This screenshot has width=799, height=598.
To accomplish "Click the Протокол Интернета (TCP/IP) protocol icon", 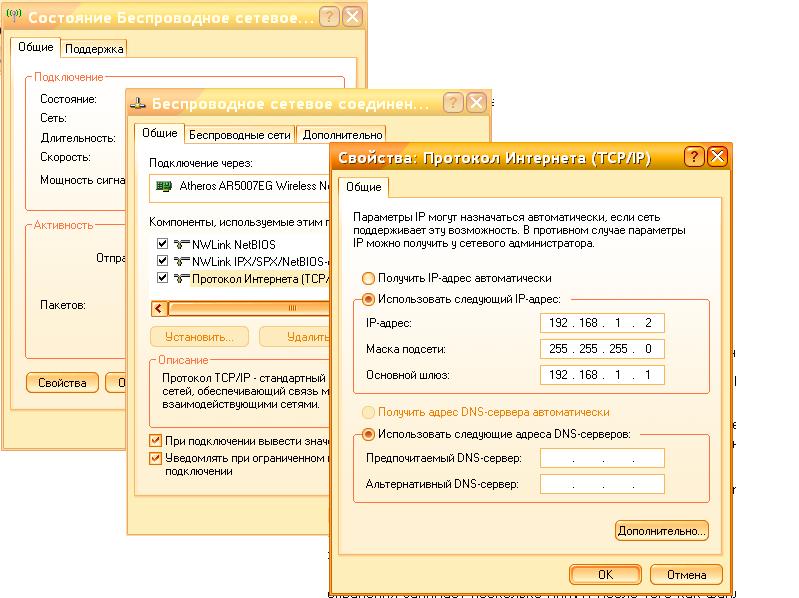I will [x=180, y=278].
